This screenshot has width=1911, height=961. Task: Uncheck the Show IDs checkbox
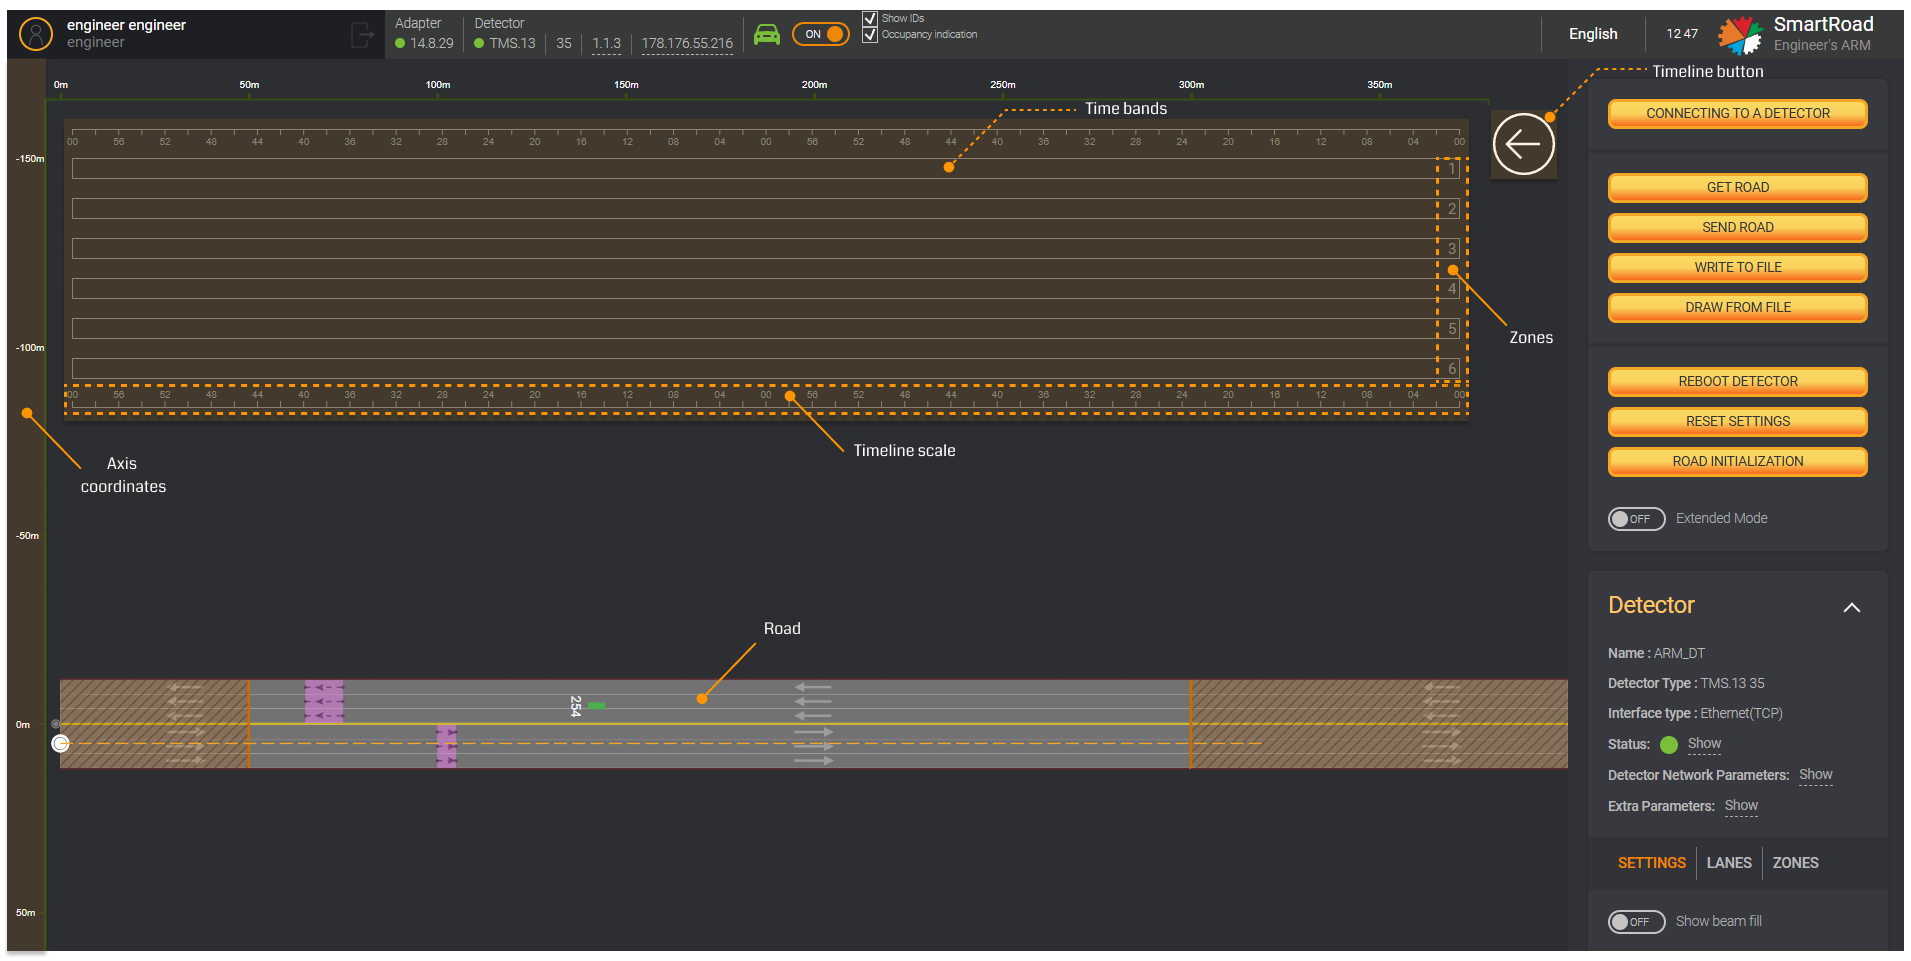[870, 19]
